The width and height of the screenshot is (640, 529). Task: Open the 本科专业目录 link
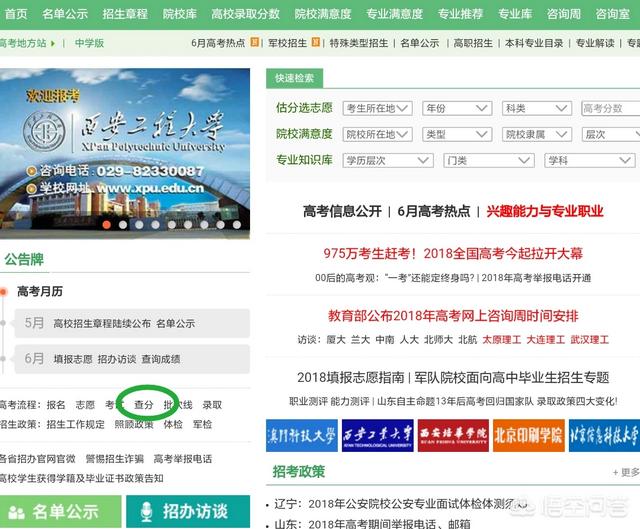click(x=534, y=43)
